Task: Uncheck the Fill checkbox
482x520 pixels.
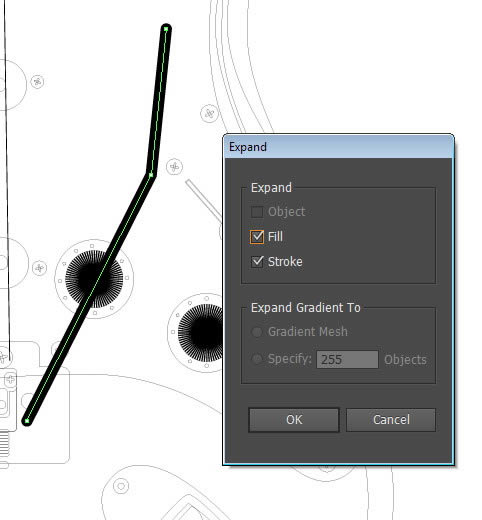Action: point(257,237)
